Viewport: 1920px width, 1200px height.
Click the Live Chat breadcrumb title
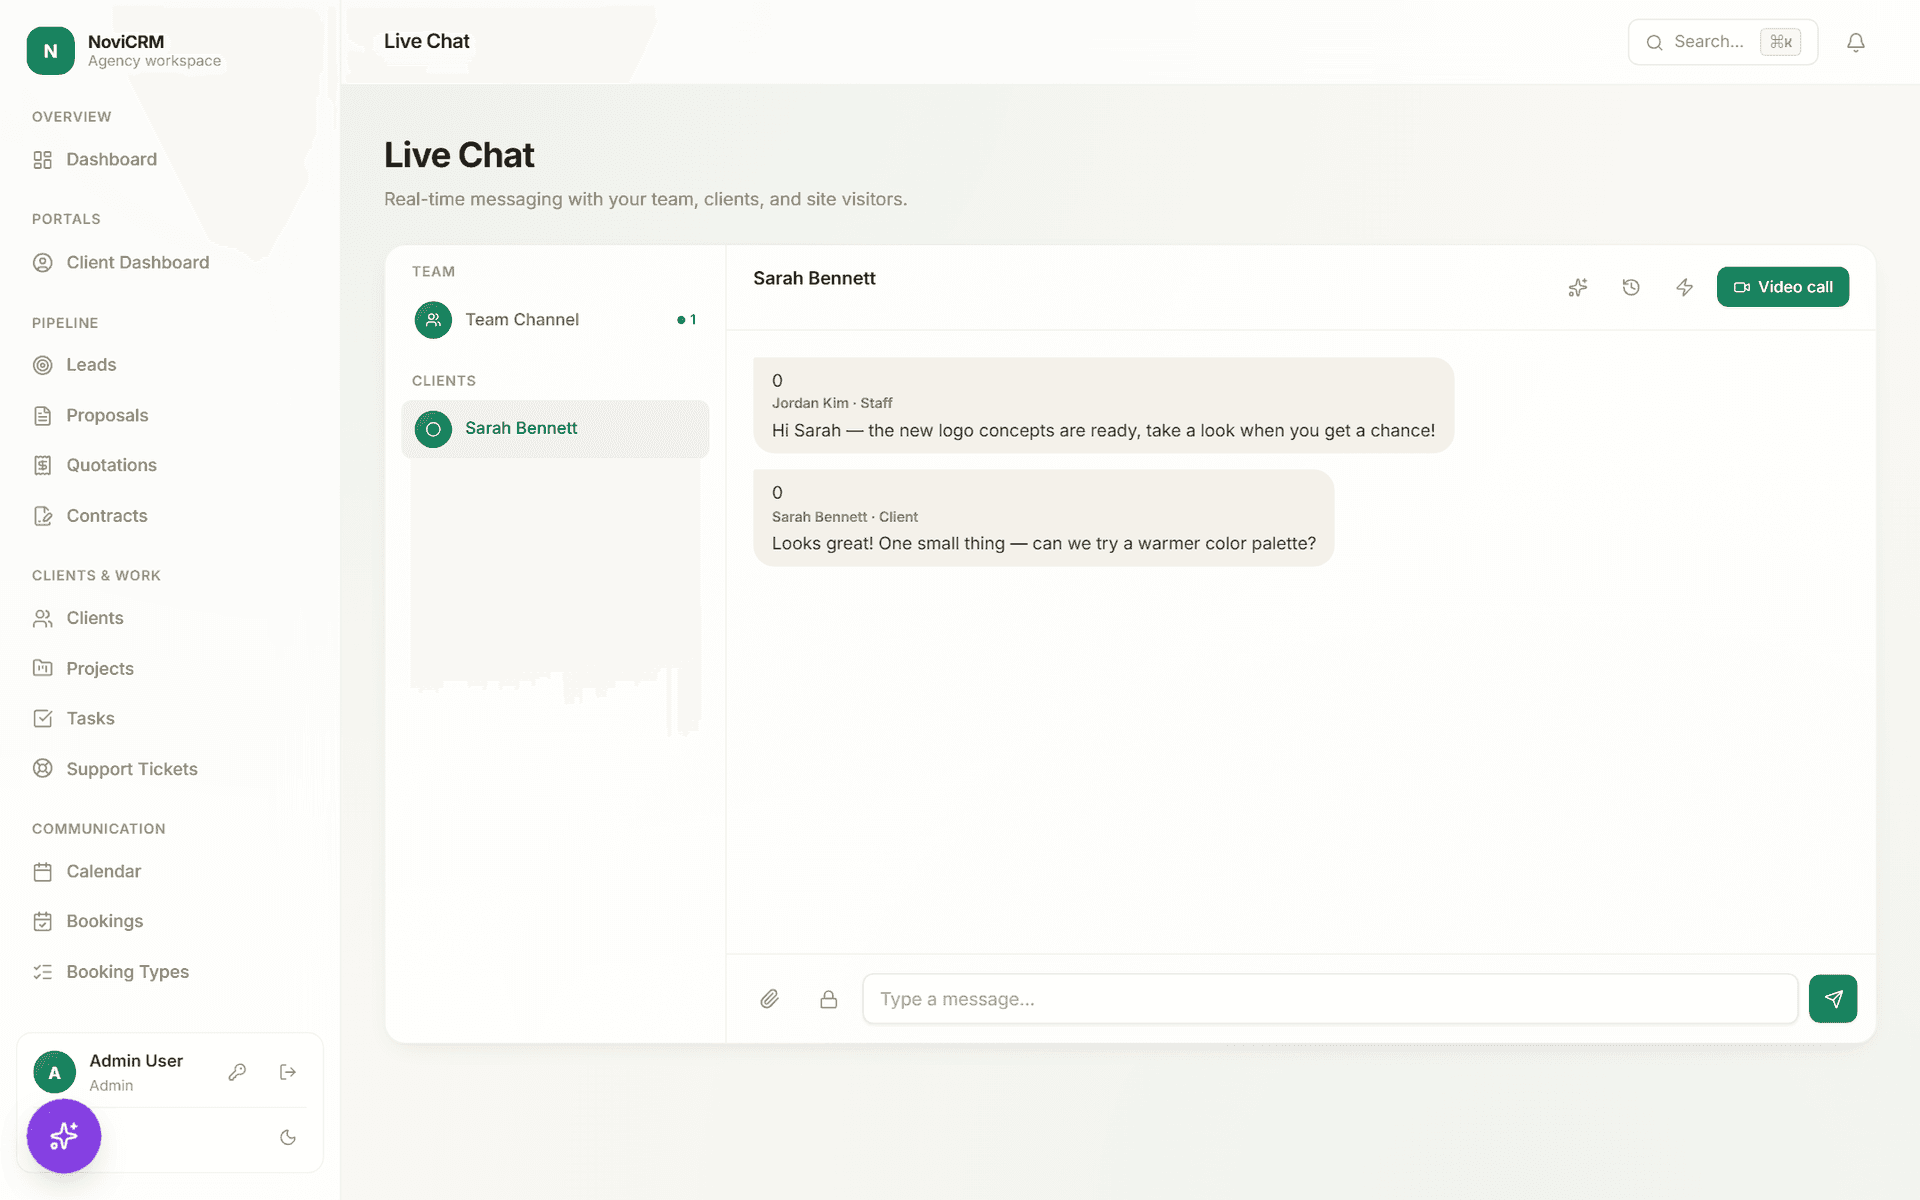pos(426,42)
